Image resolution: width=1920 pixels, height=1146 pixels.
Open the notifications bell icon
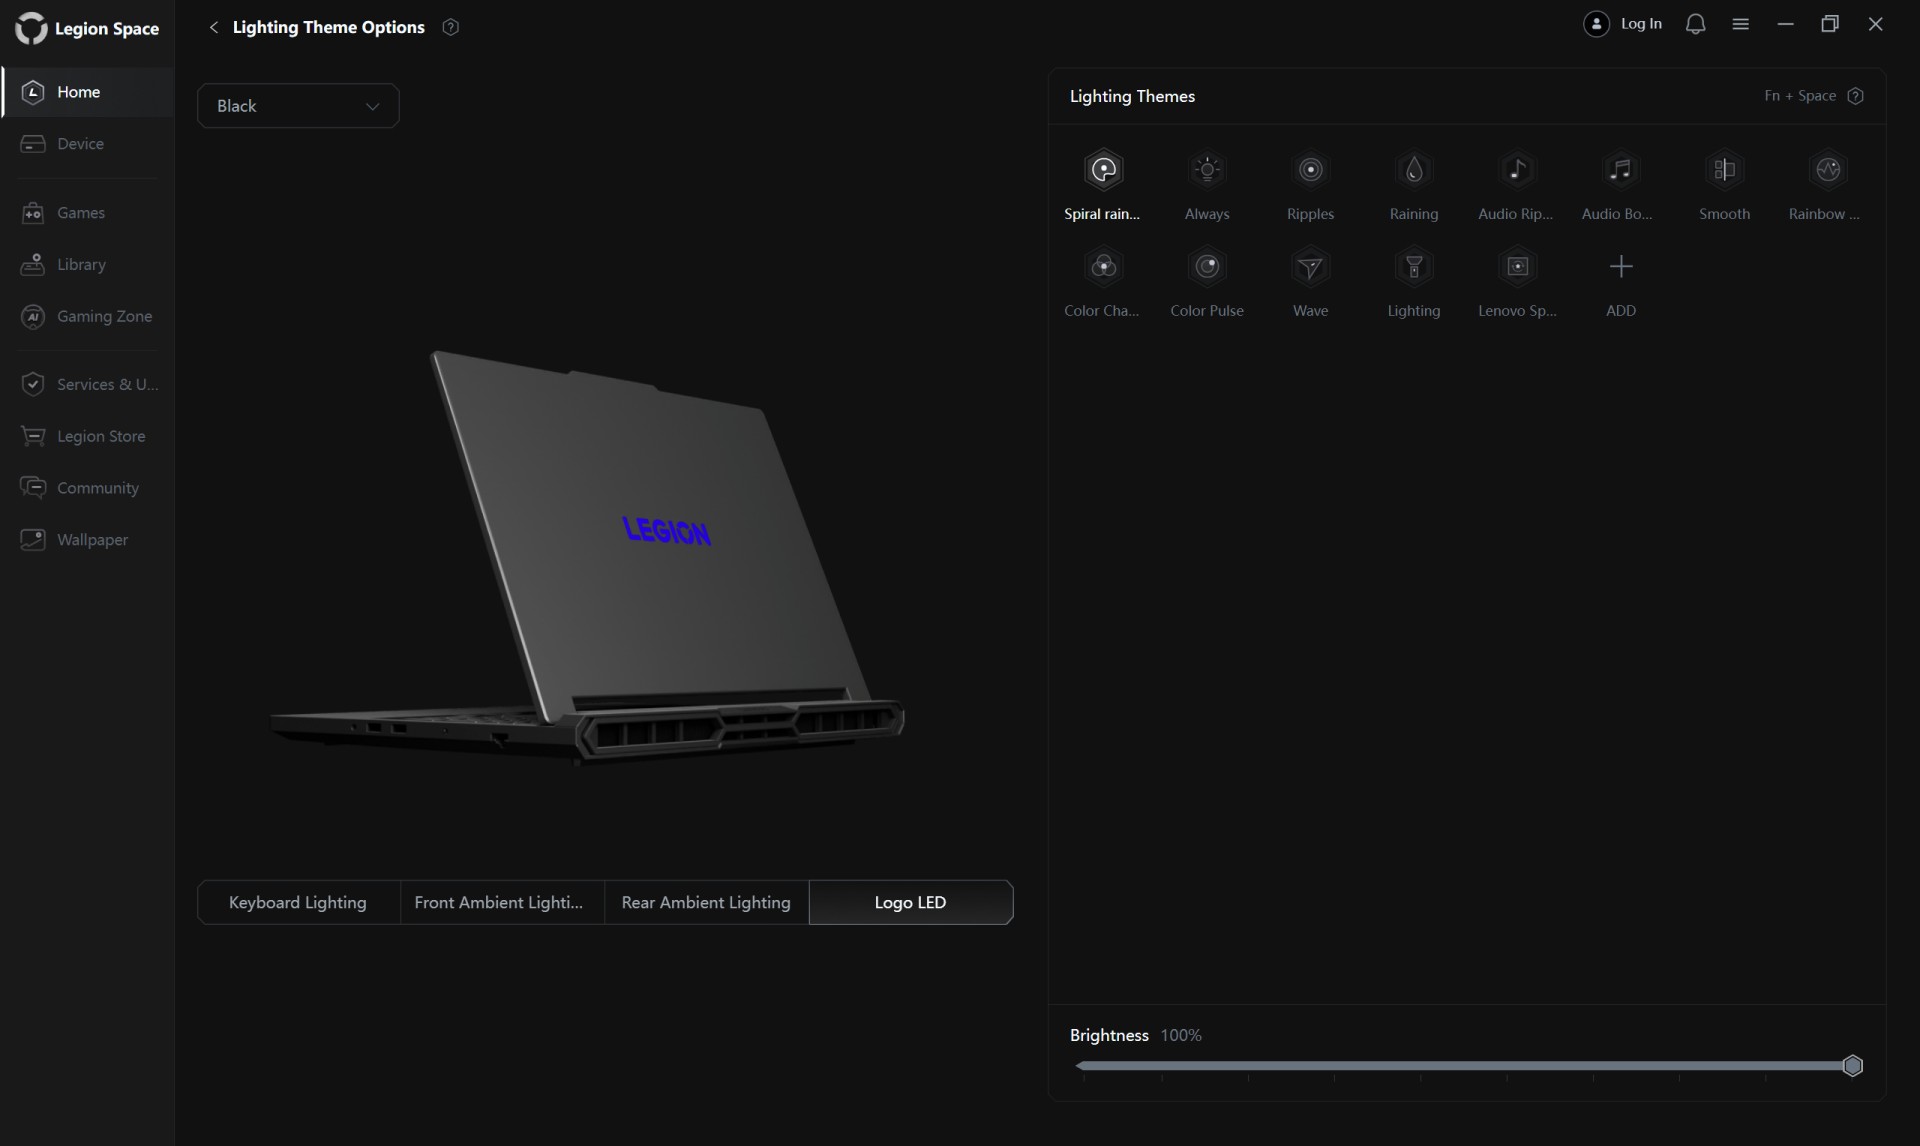click(1695, 24)
